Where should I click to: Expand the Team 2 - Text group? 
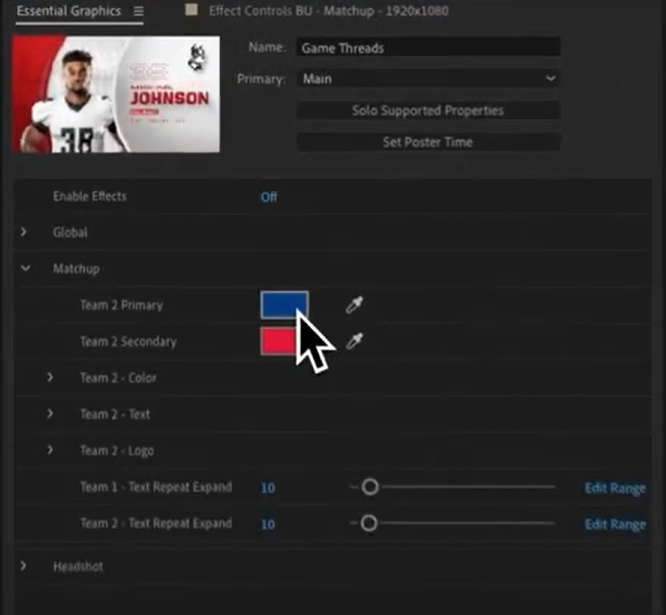click(50, 414)
